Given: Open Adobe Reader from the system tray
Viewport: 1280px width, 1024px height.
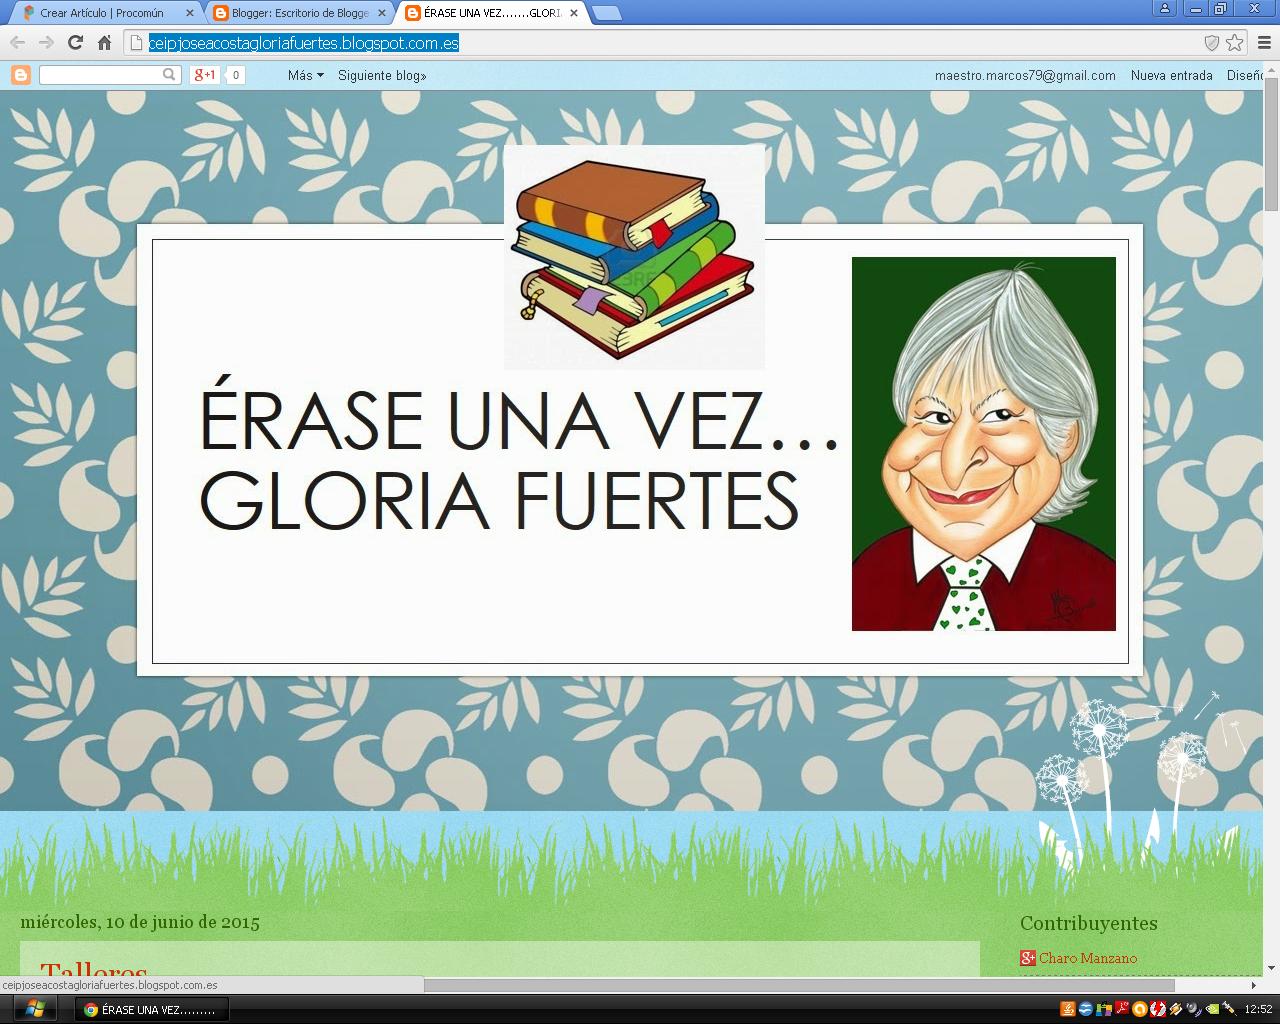Looking at the screenshot, I should [x=1120, y=1010].
